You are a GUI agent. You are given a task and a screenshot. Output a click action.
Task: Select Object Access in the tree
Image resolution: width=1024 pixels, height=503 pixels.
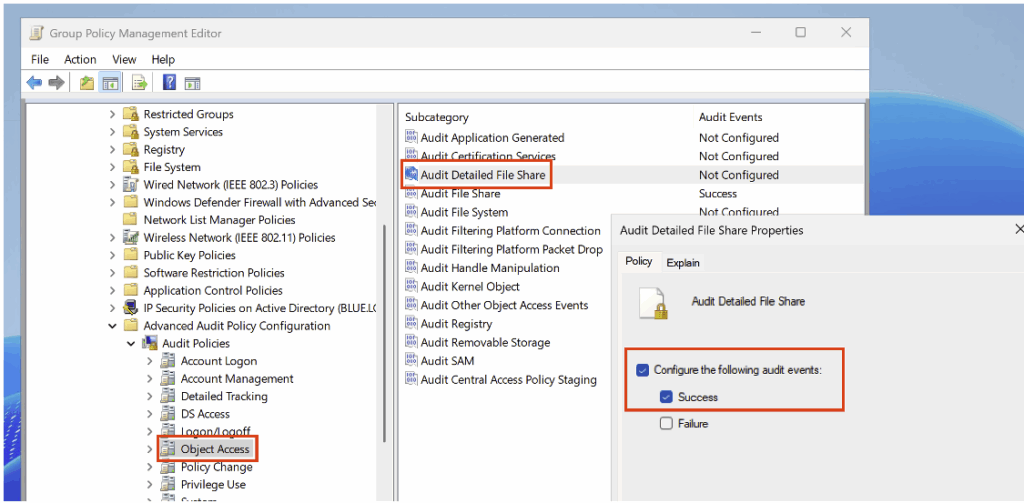coord(215,450)
